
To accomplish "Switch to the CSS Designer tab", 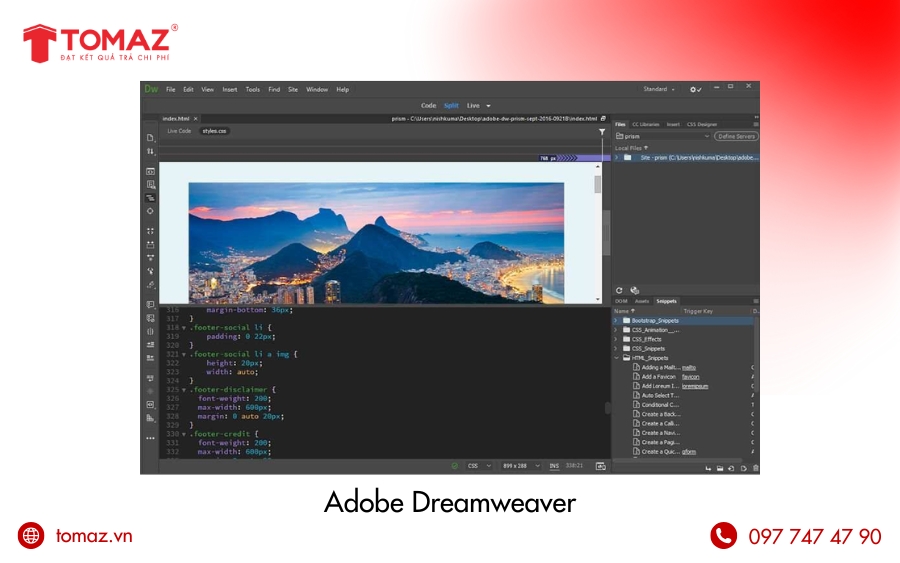I will (701, 124).
